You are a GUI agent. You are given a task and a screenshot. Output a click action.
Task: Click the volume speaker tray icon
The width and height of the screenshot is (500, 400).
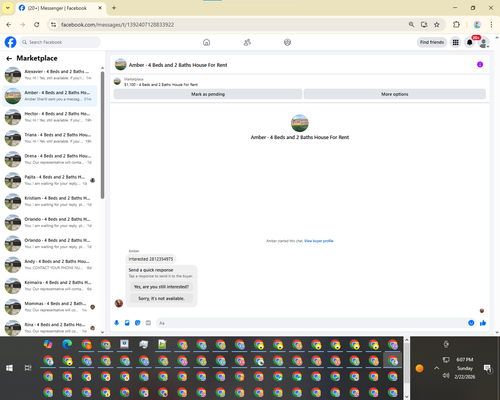[446, 376]
